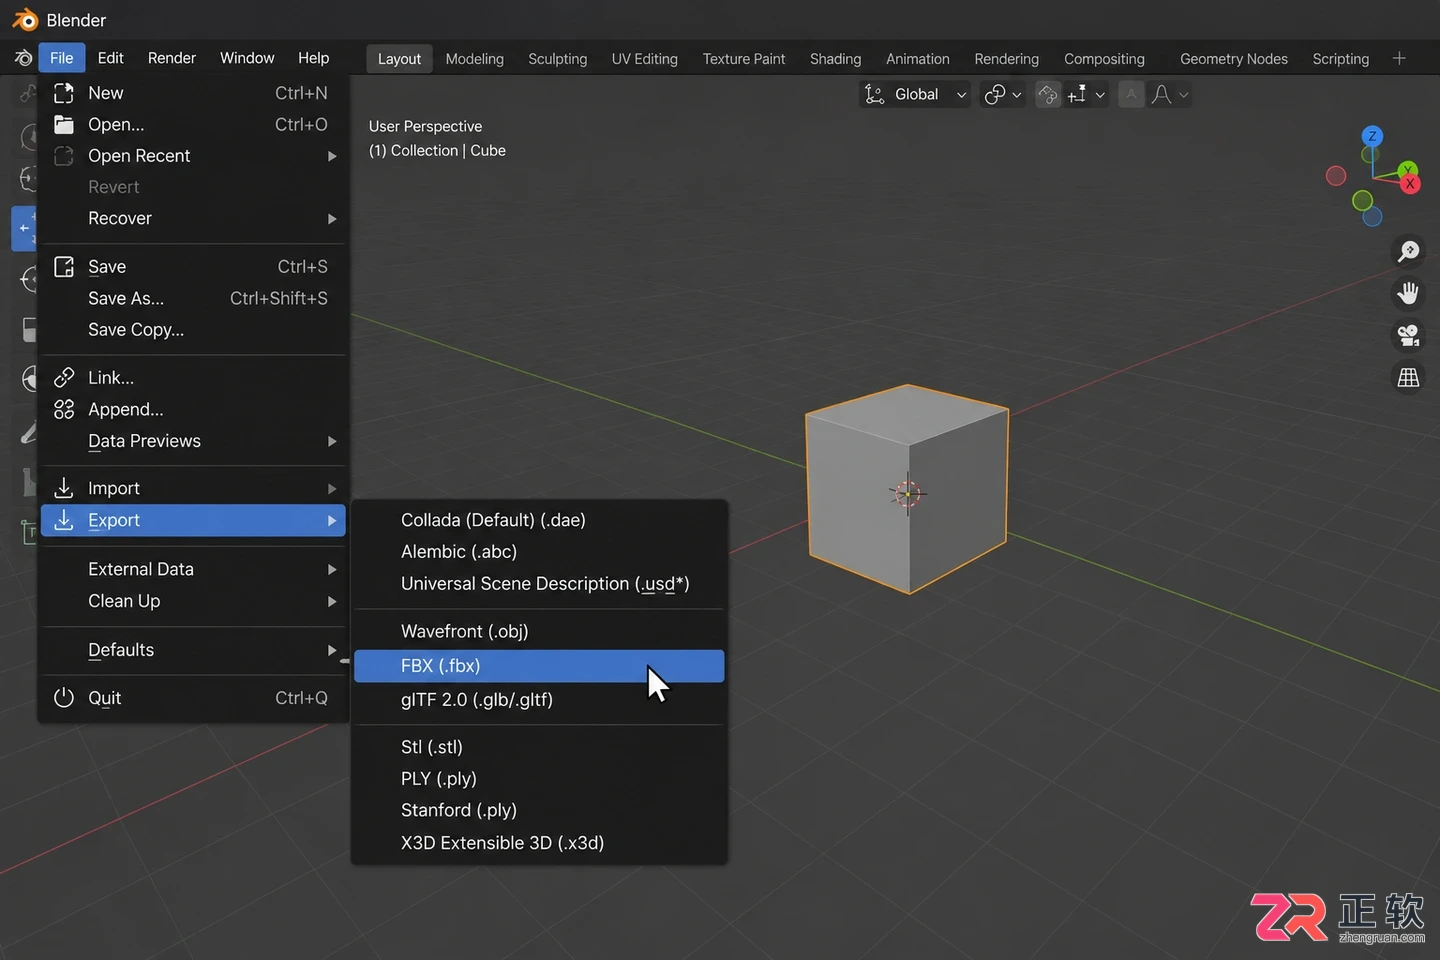Click the add workspace plus icon
Screen dimensions: 1440x960
click(x=1399, y=58)
